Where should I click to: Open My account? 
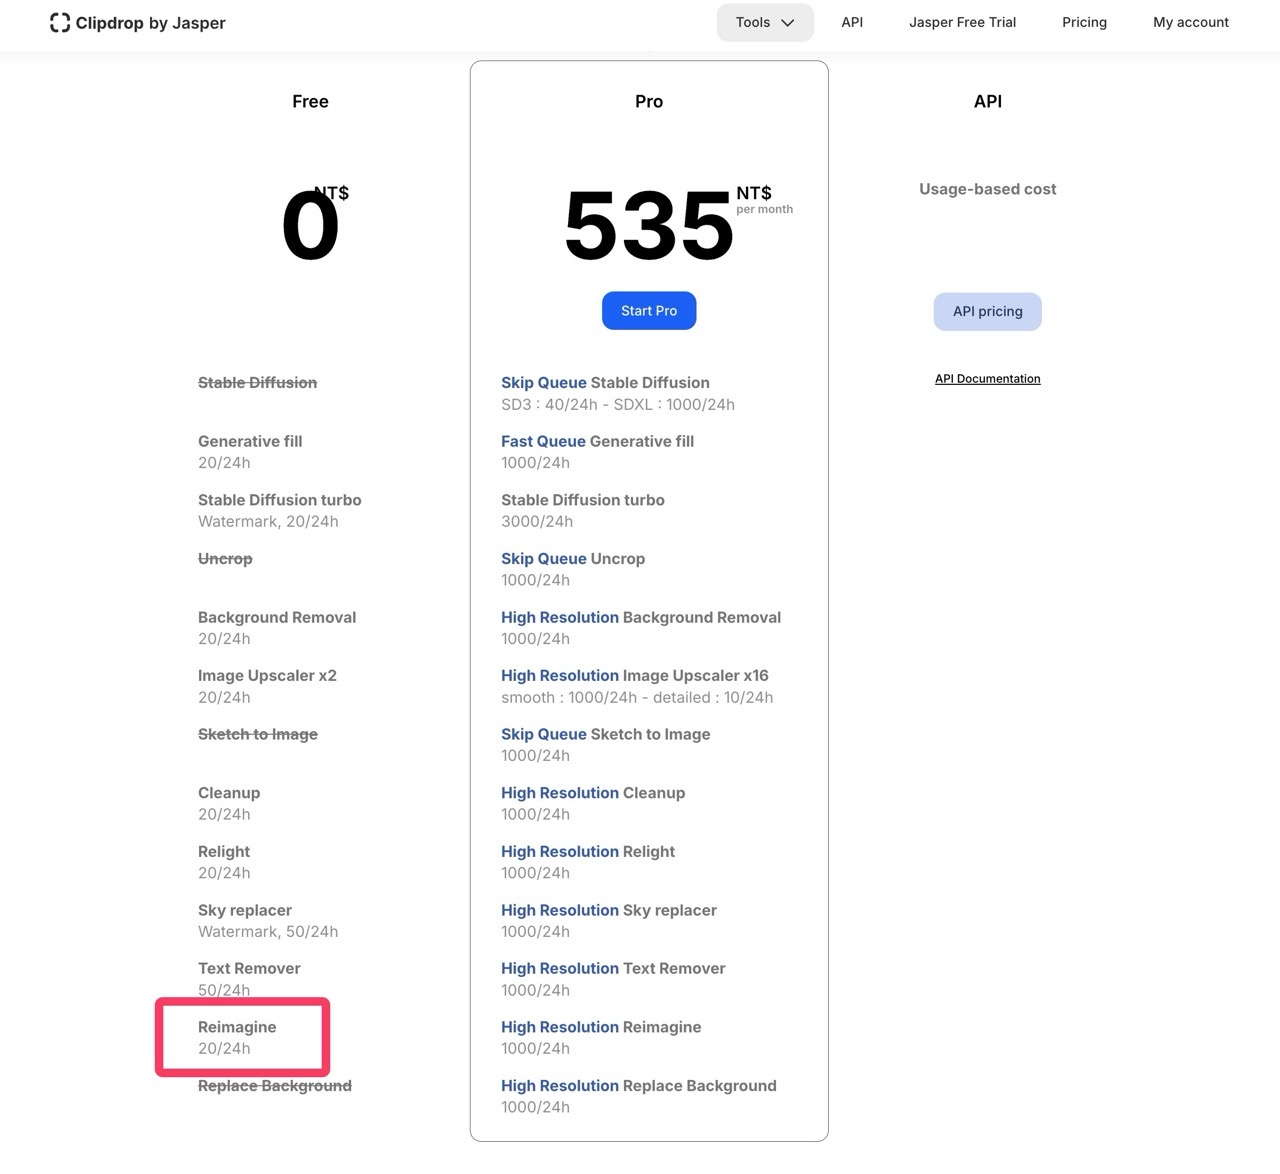1191,22
